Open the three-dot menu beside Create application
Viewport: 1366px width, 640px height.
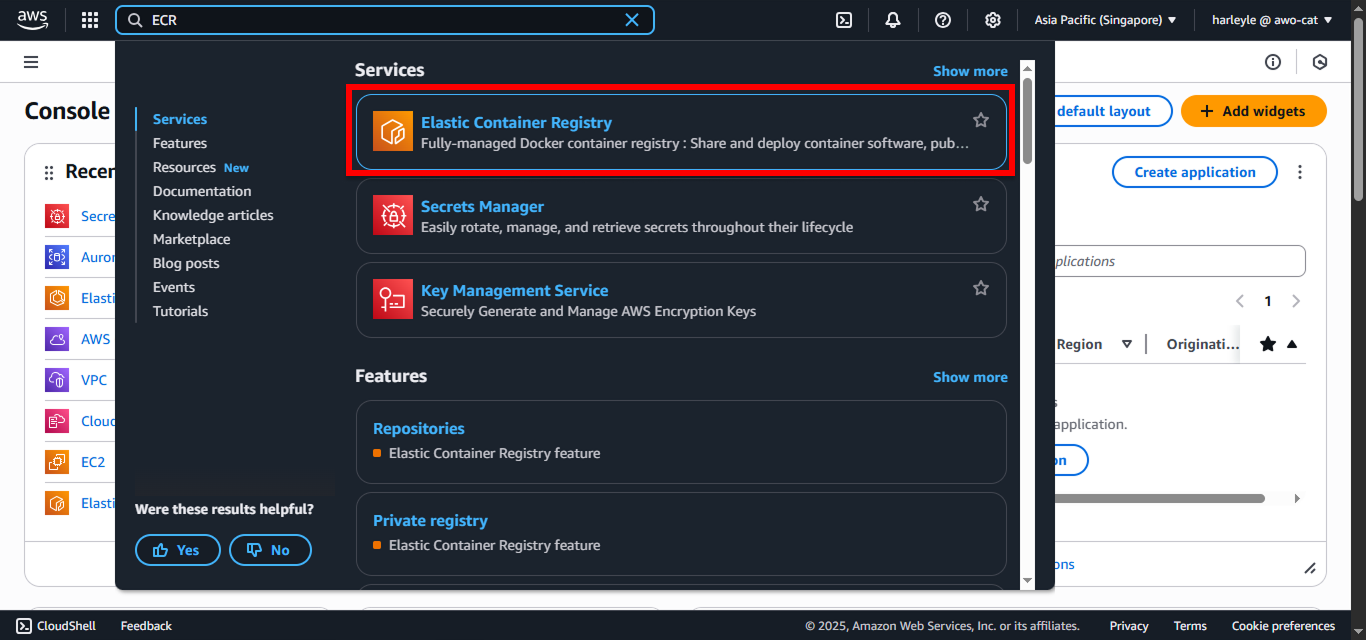pos(1300,172)
